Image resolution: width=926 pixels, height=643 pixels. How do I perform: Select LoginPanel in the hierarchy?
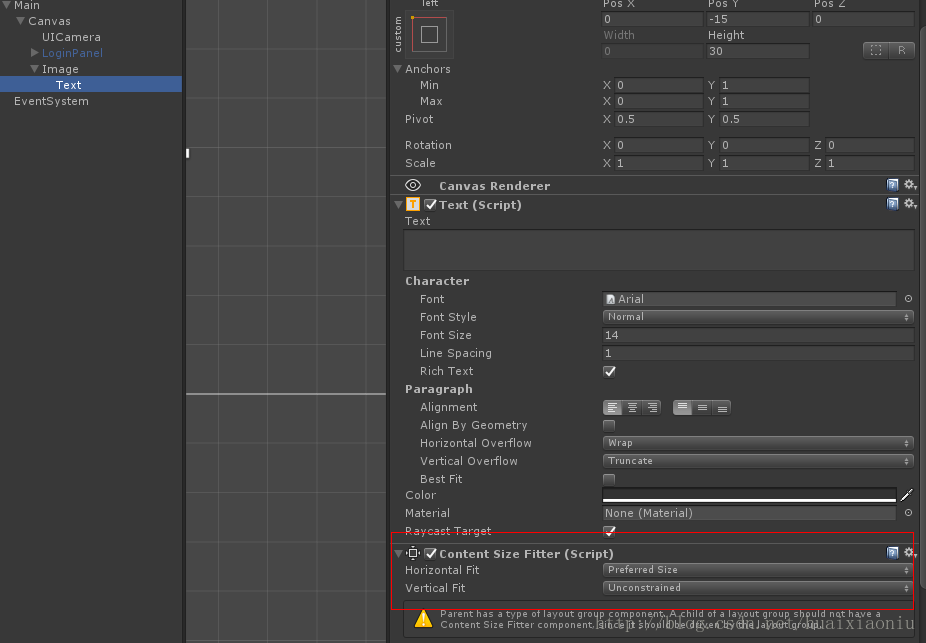pos(72,53)
